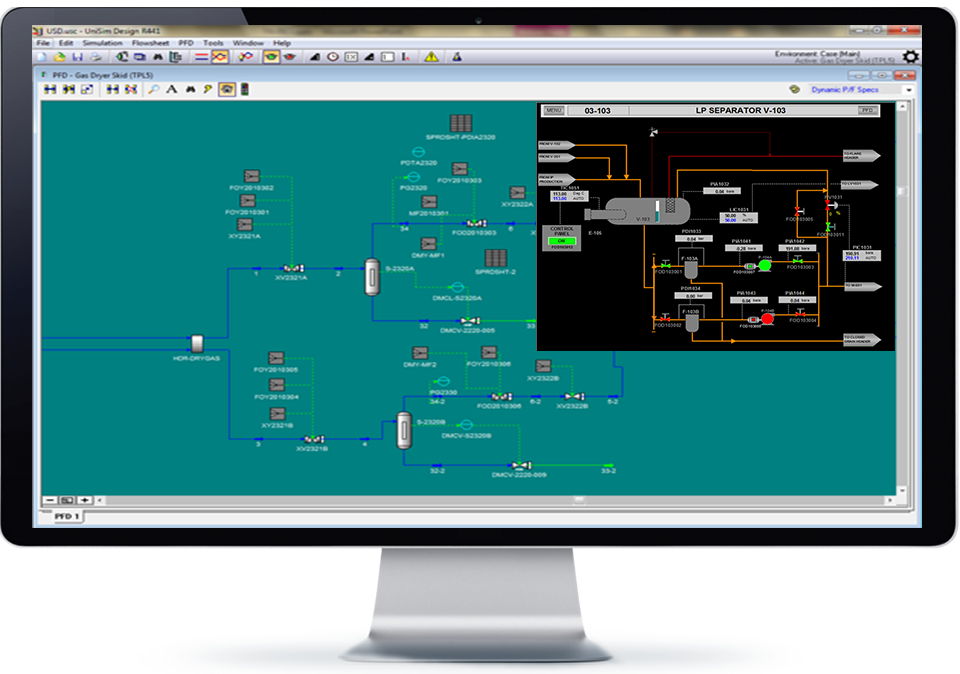Screen dimensions: 960x674
Task: Open the Simulation menu
Action: point(101,44)
